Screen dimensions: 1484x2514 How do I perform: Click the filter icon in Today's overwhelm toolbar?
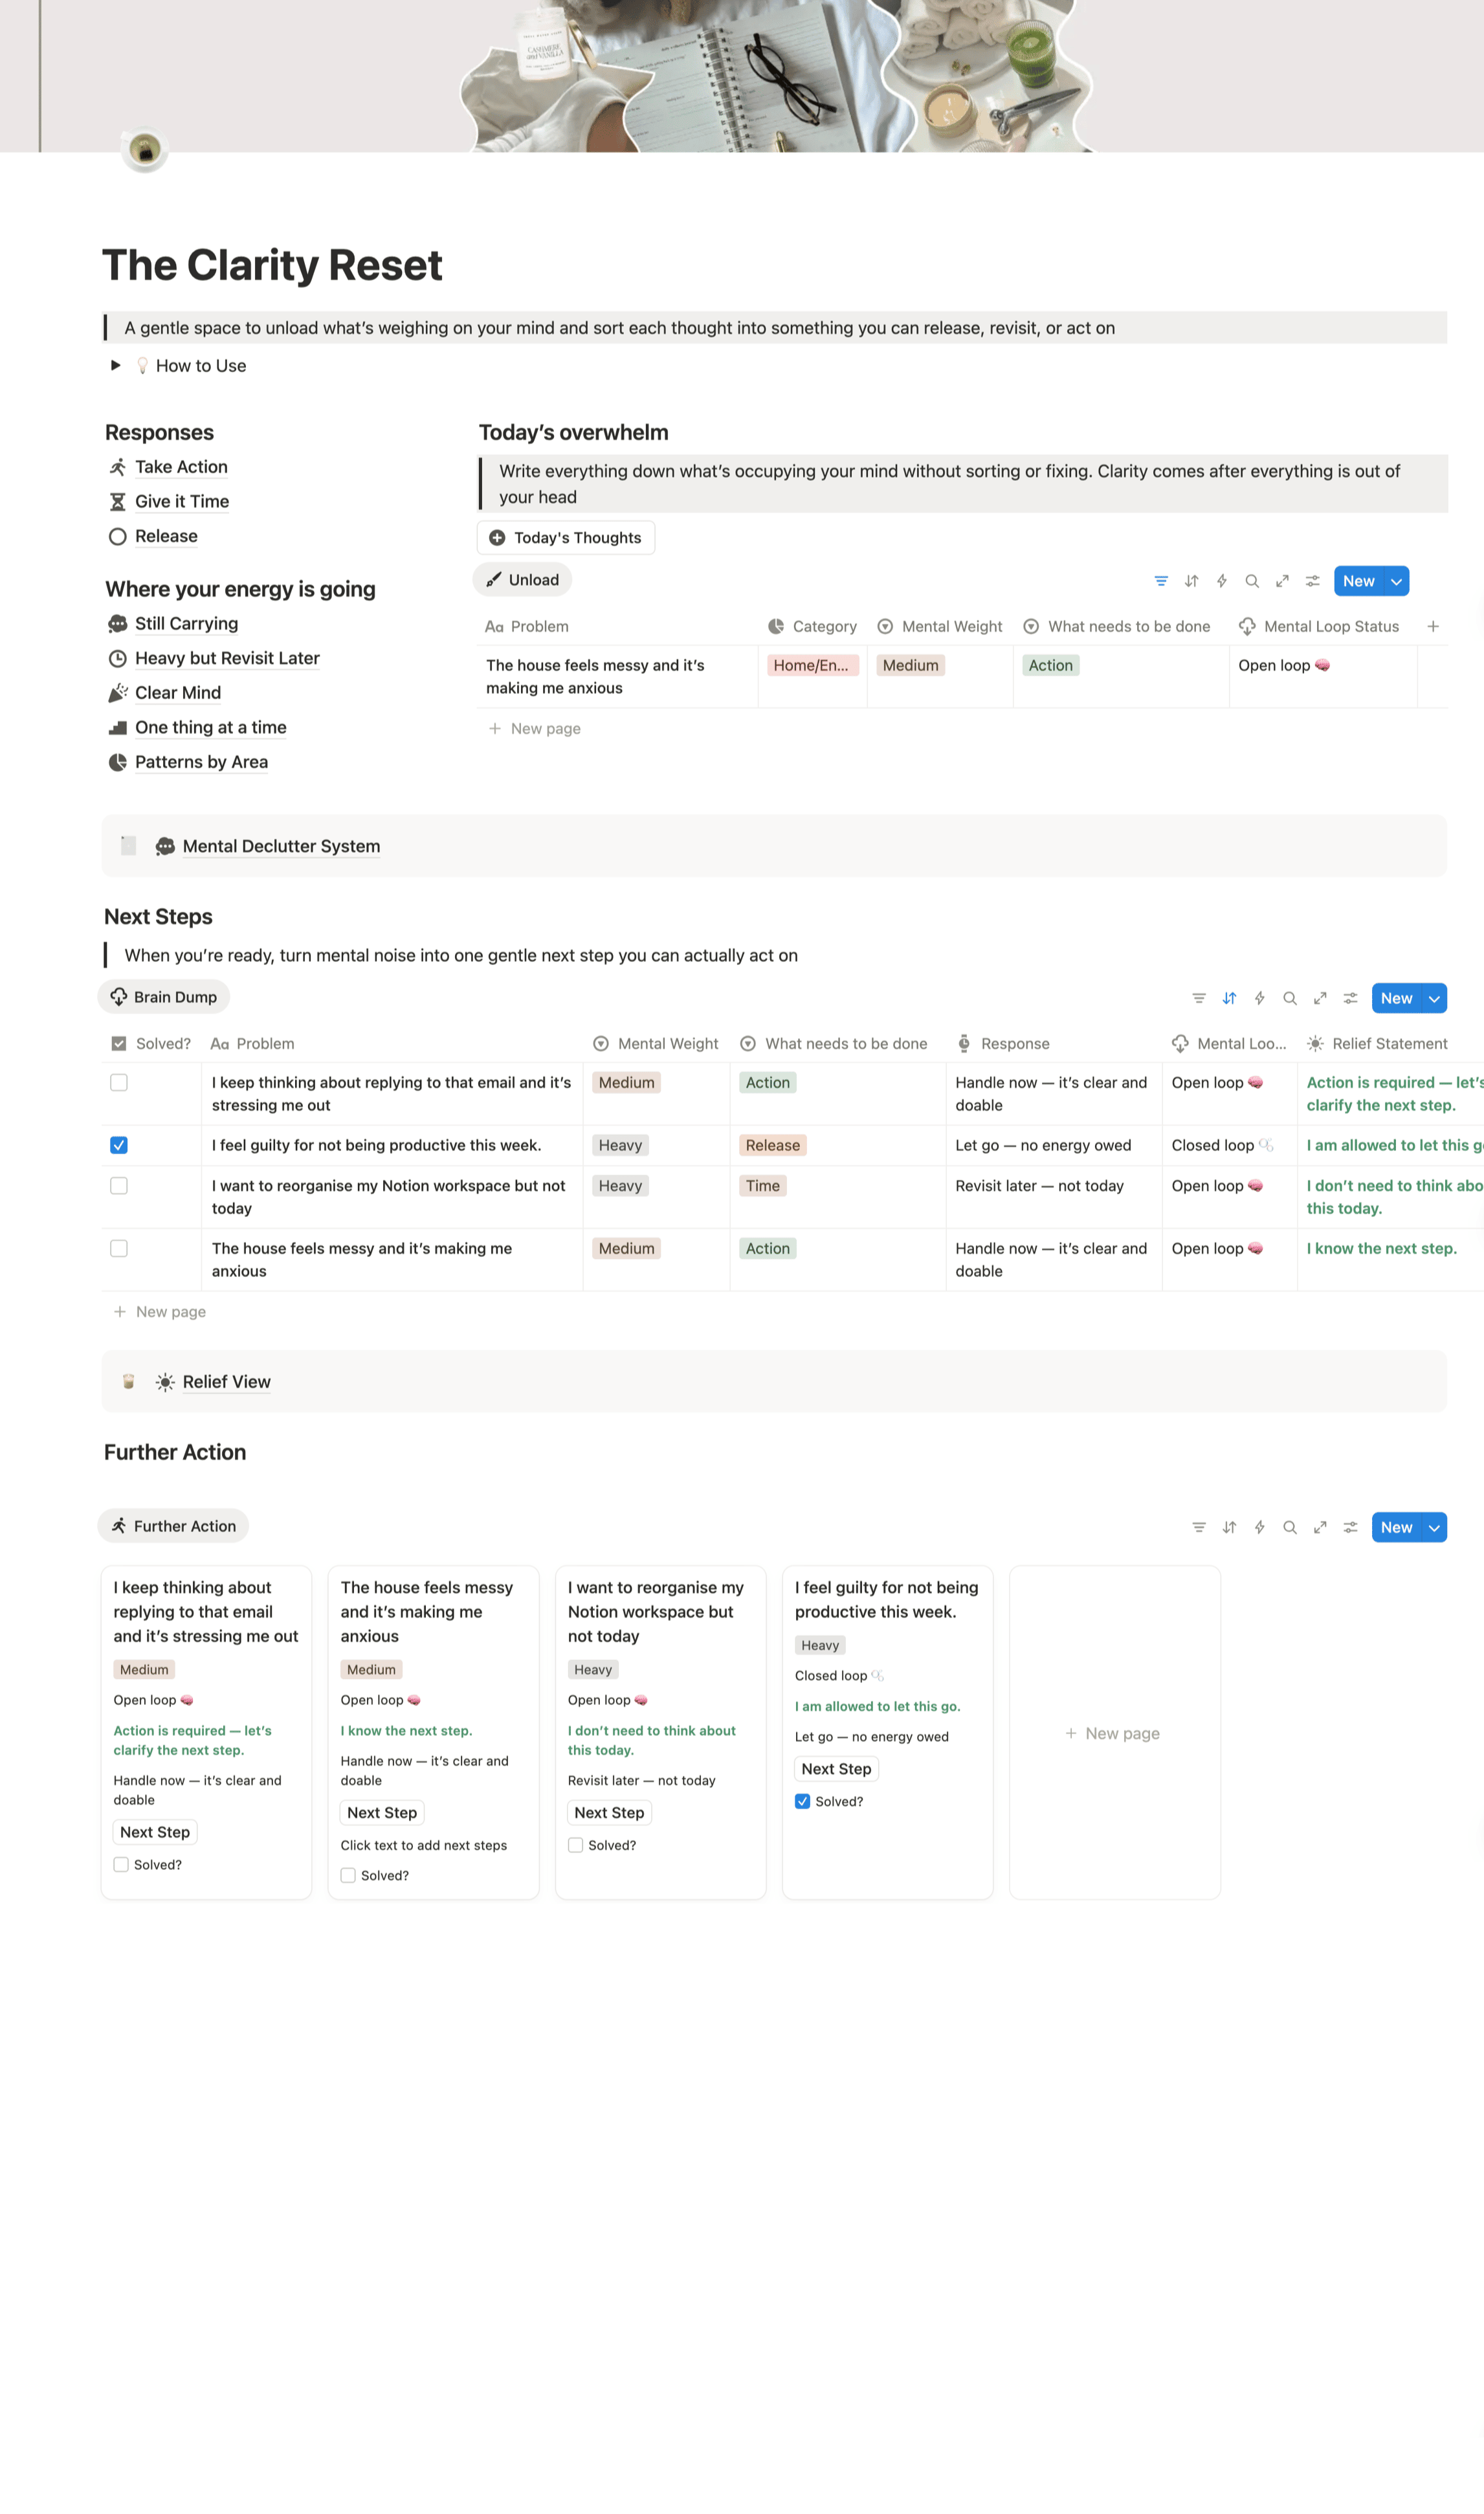[x=1160, y=581]
